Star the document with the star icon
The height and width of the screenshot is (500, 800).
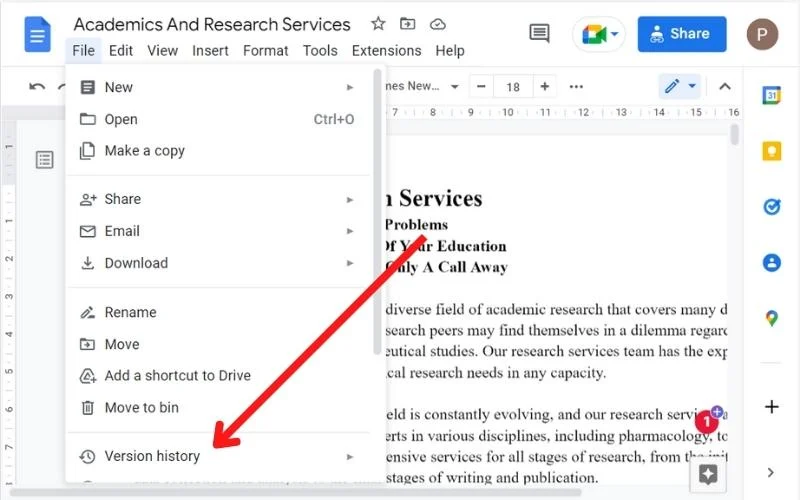point(378,24)
